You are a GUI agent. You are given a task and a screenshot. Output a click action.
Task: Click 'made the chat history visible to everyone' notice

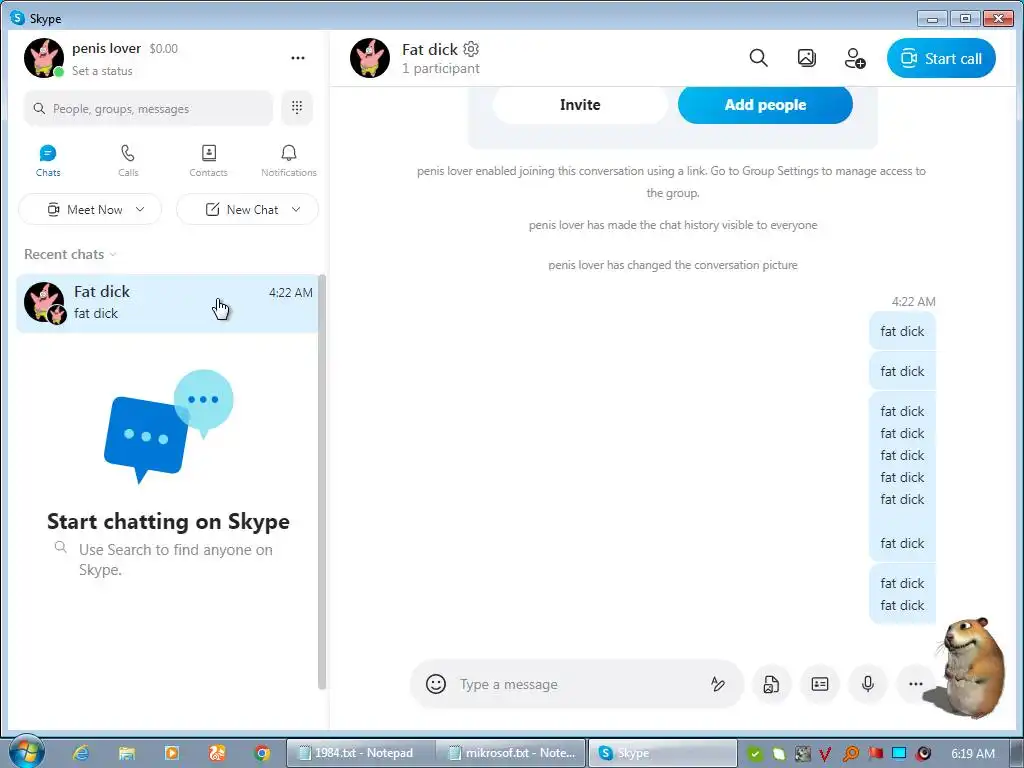673,225
